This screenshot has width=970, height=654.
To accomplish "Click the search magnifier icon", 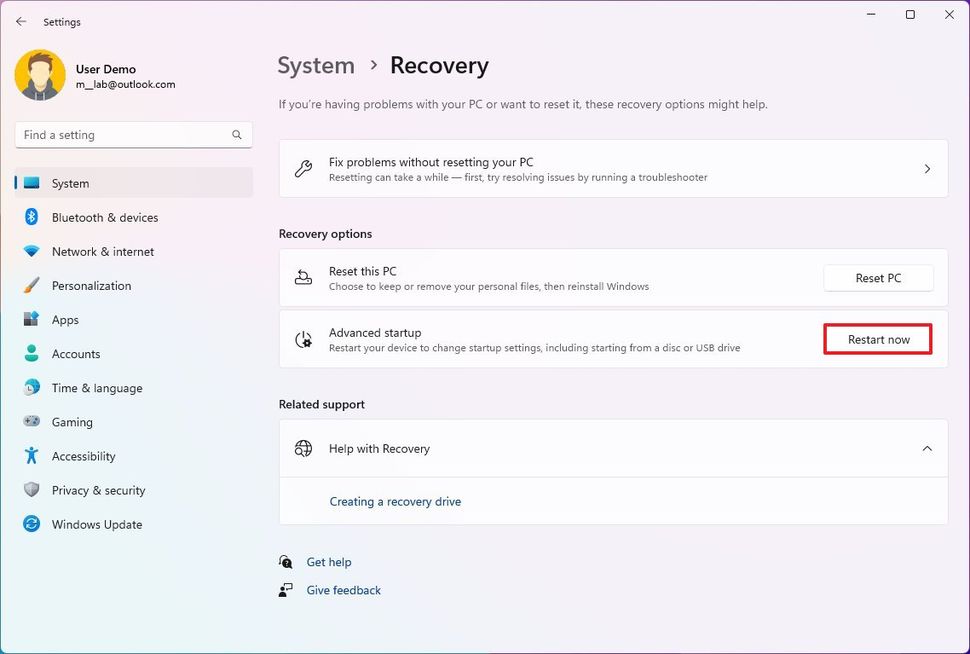I will [x=237, y=135].
